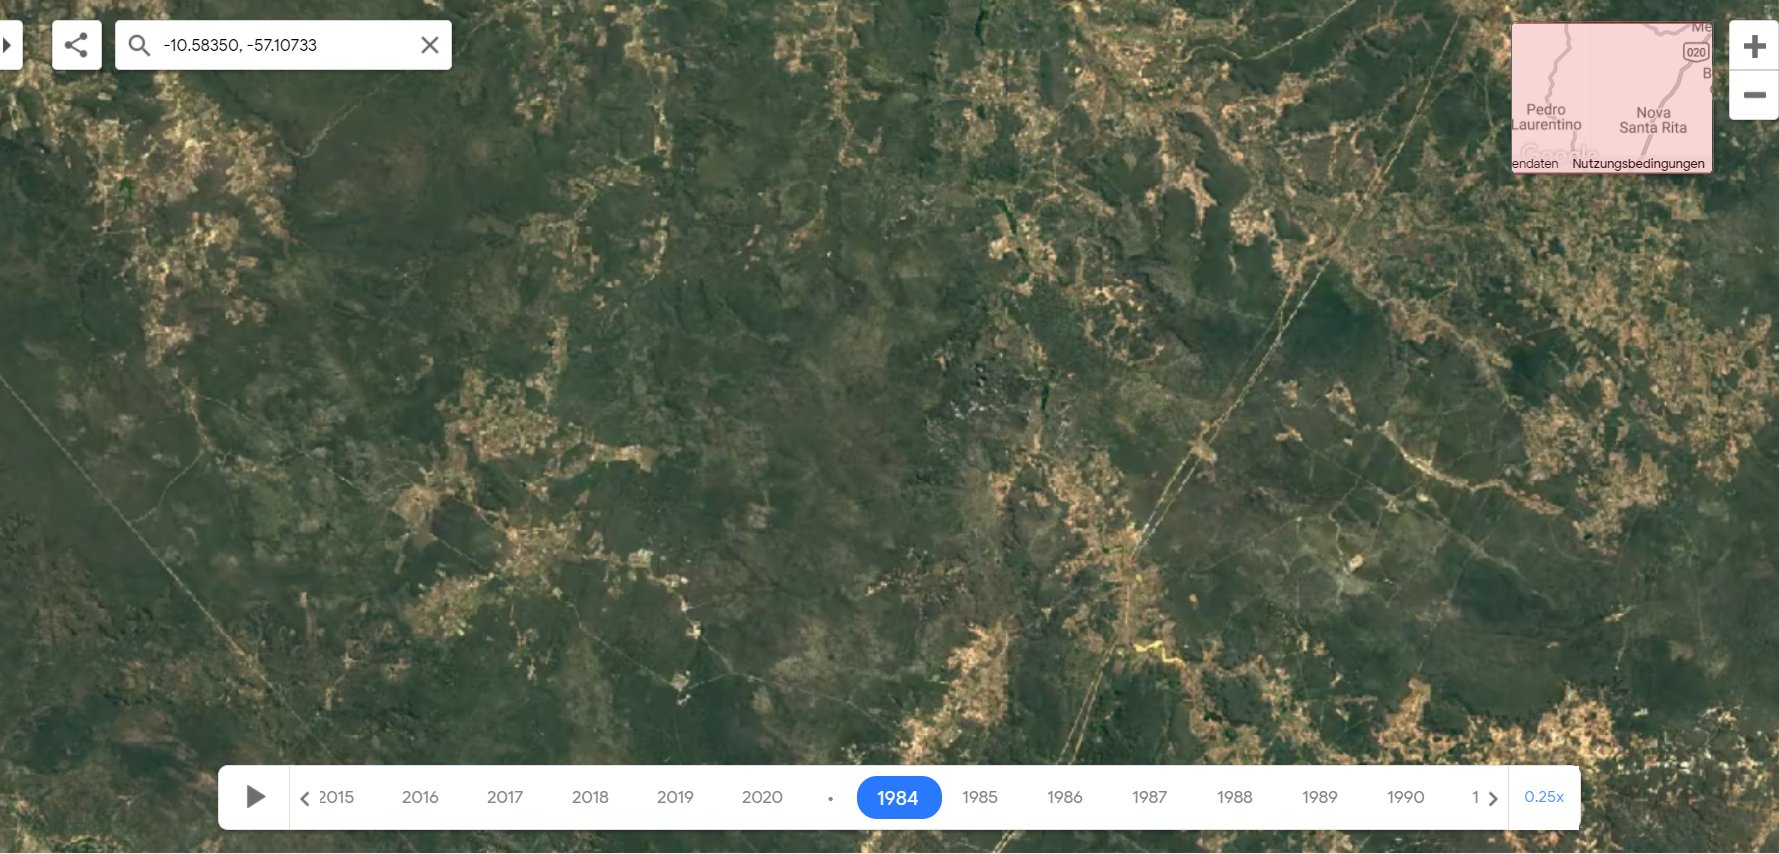The image size is (1779, 854).
Task: Select the highlighted 1984 year
Action: (898, 797)
